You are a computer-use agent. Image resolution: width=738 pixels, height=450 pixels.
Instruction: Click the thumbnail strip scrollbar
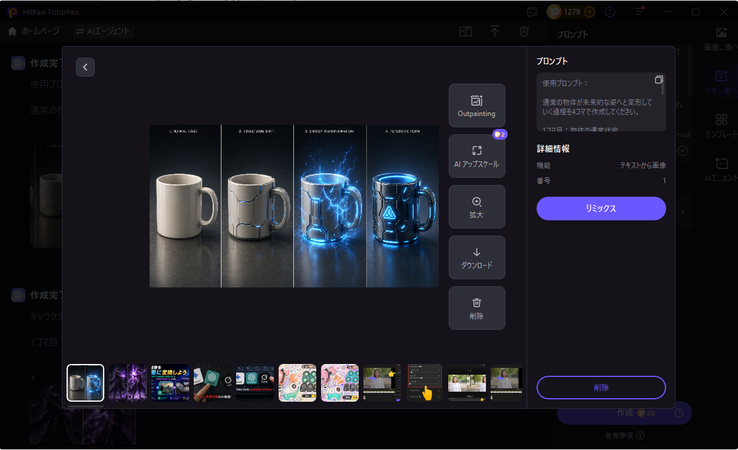85,406
